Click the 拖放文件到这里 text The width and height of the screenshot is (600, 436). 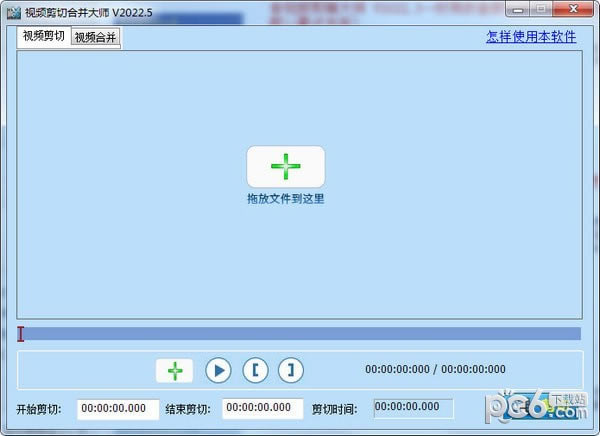[286, 199]
